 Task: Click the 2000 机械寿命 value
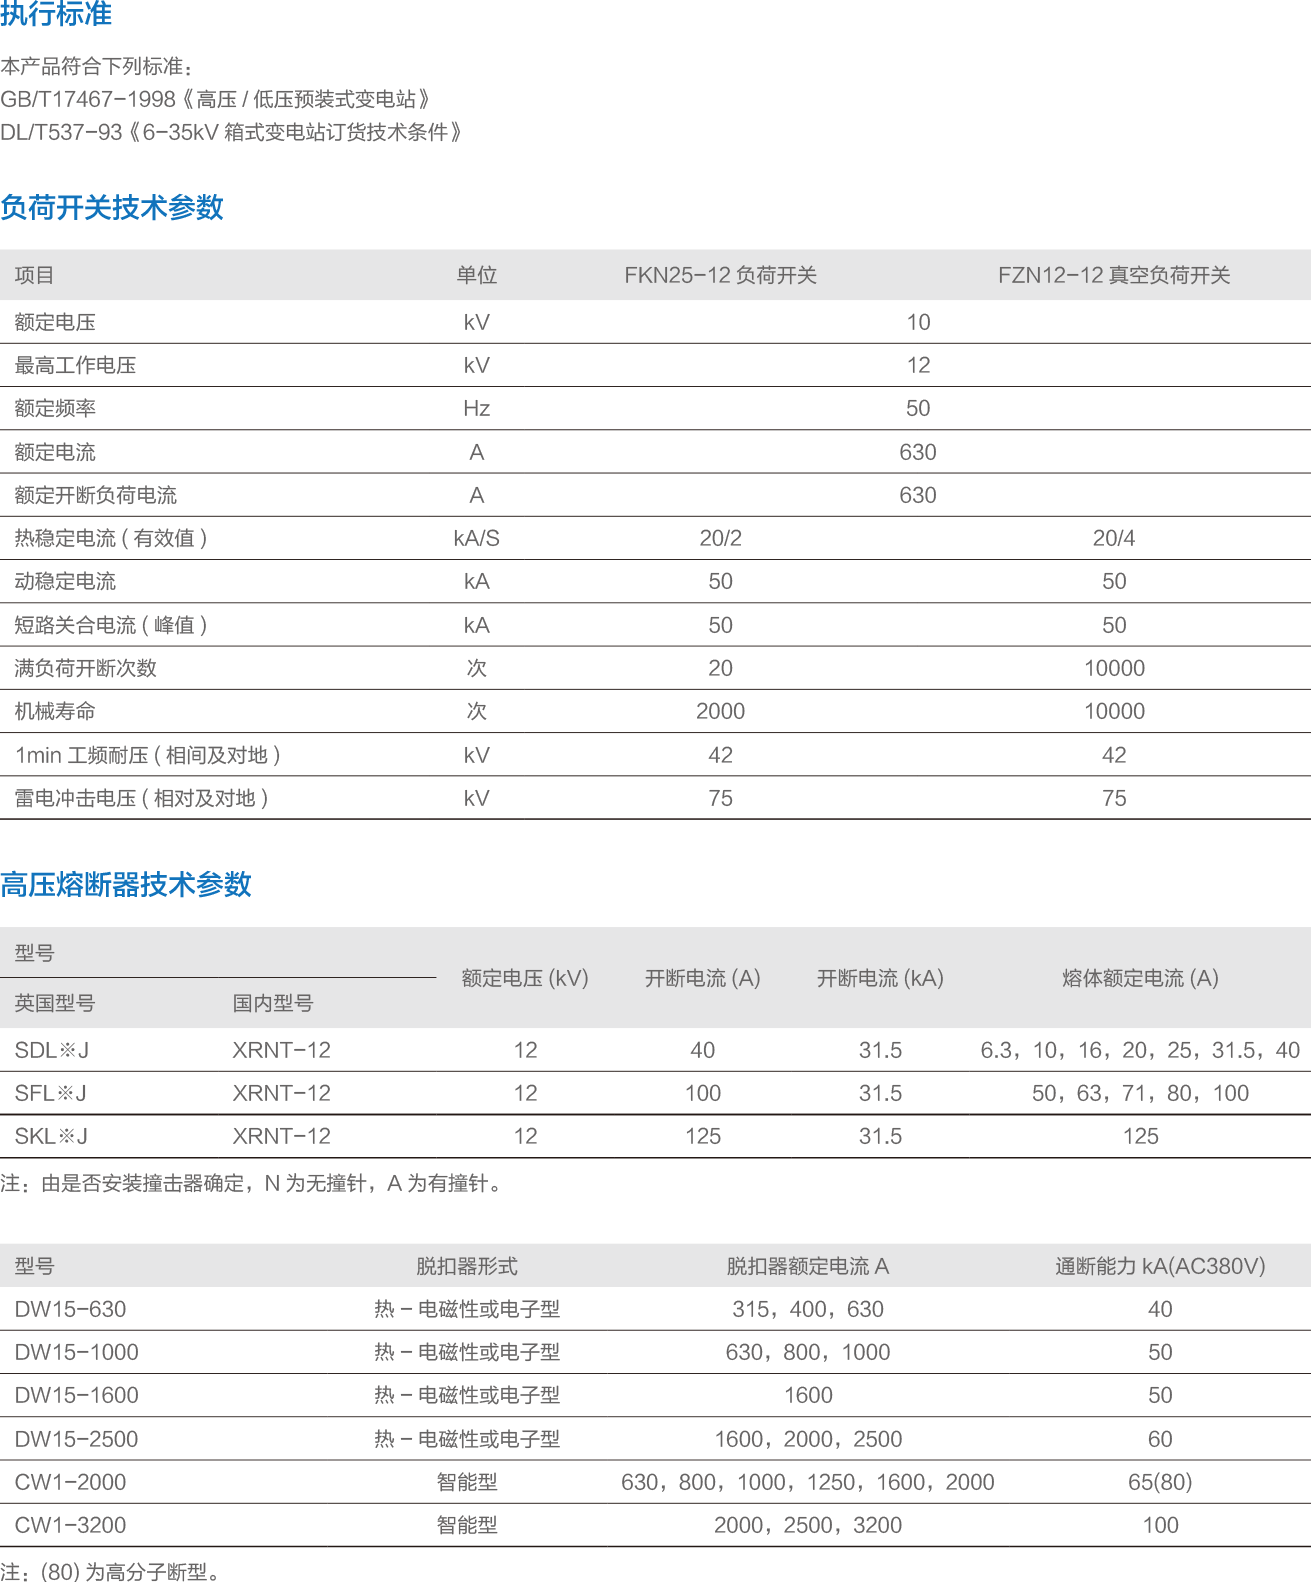click(720, 711)
